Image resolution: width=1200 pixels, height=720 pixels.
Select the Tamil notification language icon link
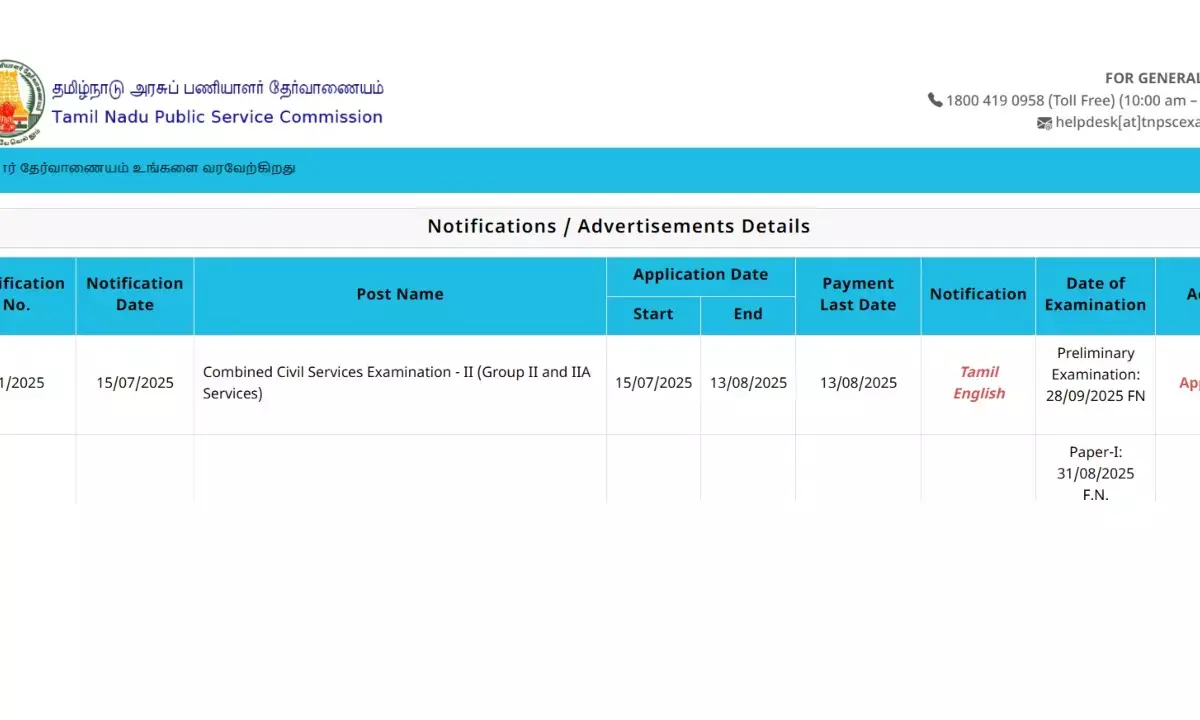(978, 372)
